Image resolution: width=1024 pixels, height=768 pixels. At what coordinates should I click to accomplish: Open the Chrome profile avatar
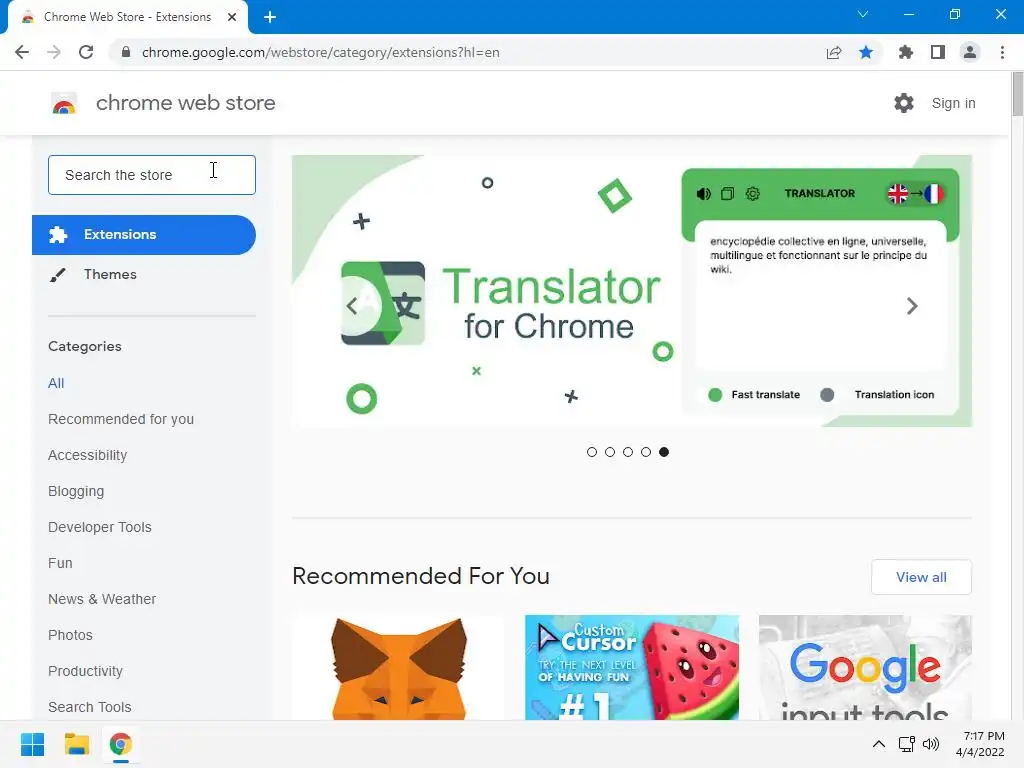[x=970, y=52]
